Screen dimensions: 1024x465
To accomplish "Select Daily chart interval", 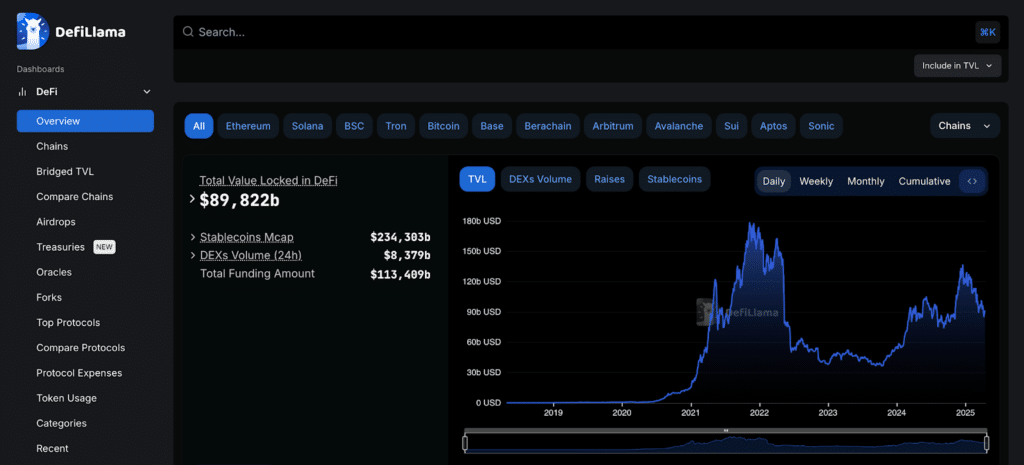I will pyautogui.click(x=774, y=182).
